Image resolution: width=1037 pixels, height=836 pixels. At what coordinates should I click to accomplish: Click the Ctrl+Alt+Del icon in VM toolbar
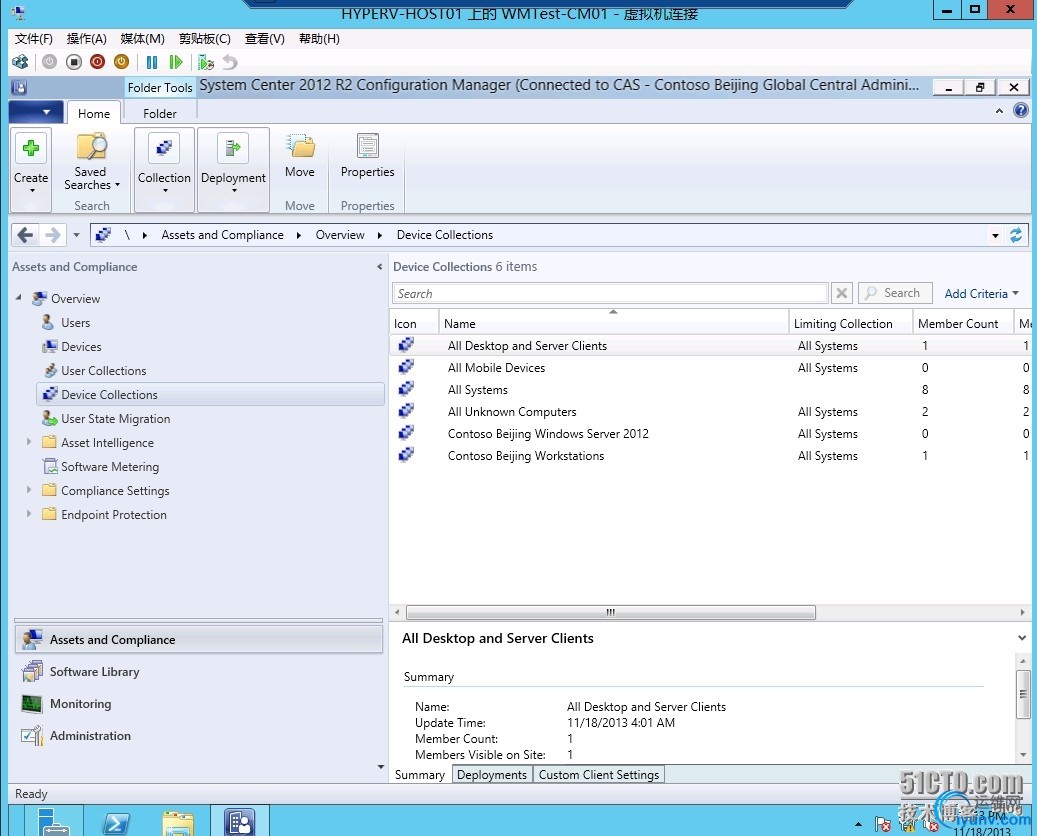[x=21, y=62]
